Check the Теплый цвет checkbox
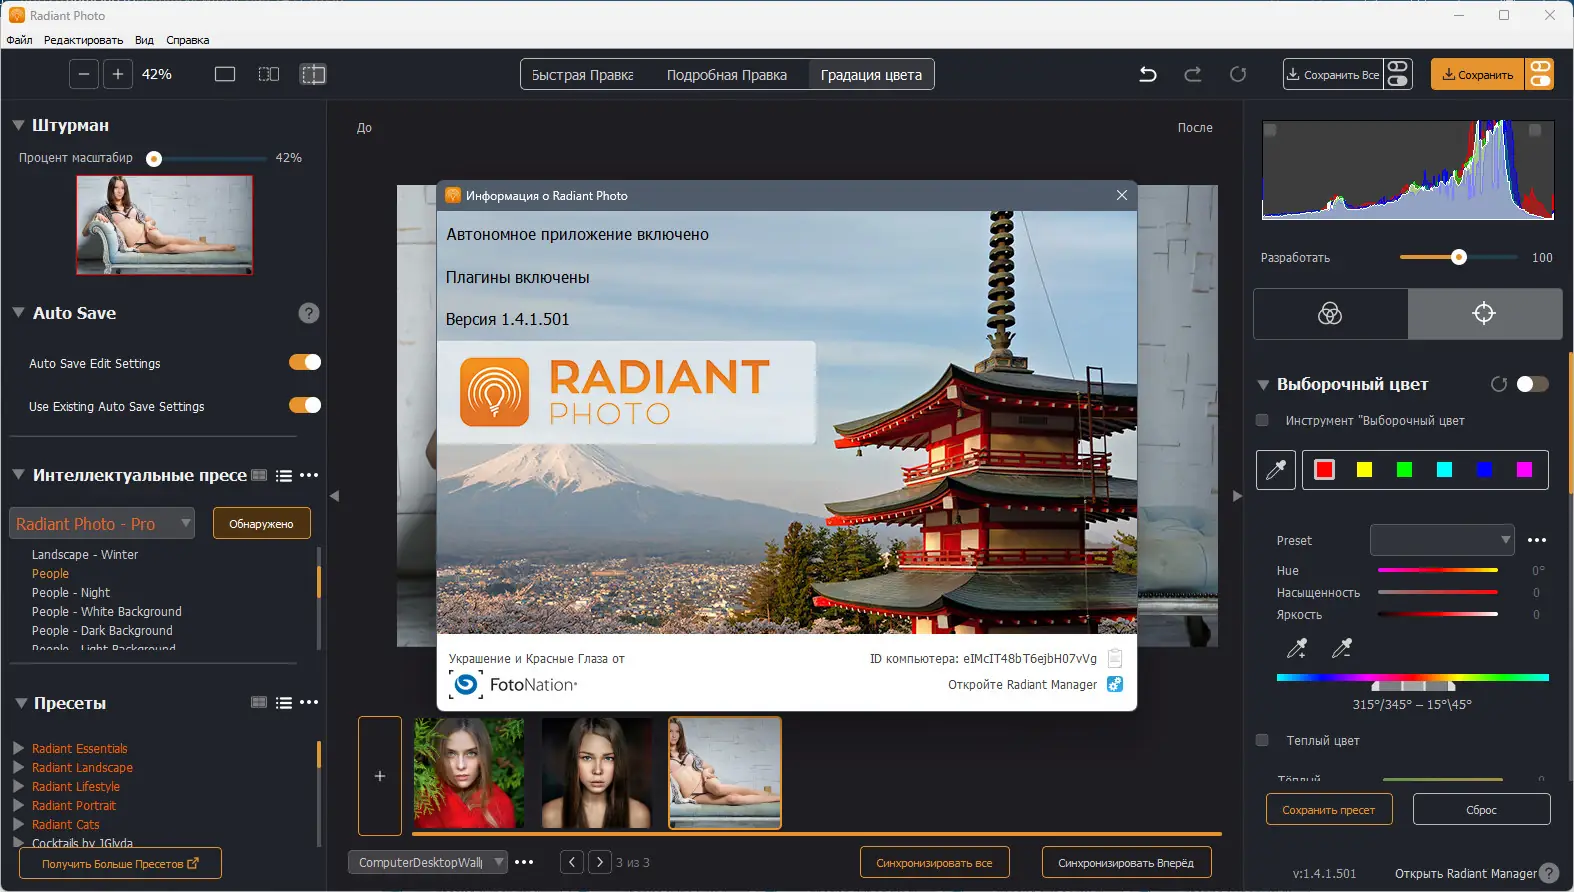The height and width of the screenshot is (892, 1574). (x=1262, y=740)
